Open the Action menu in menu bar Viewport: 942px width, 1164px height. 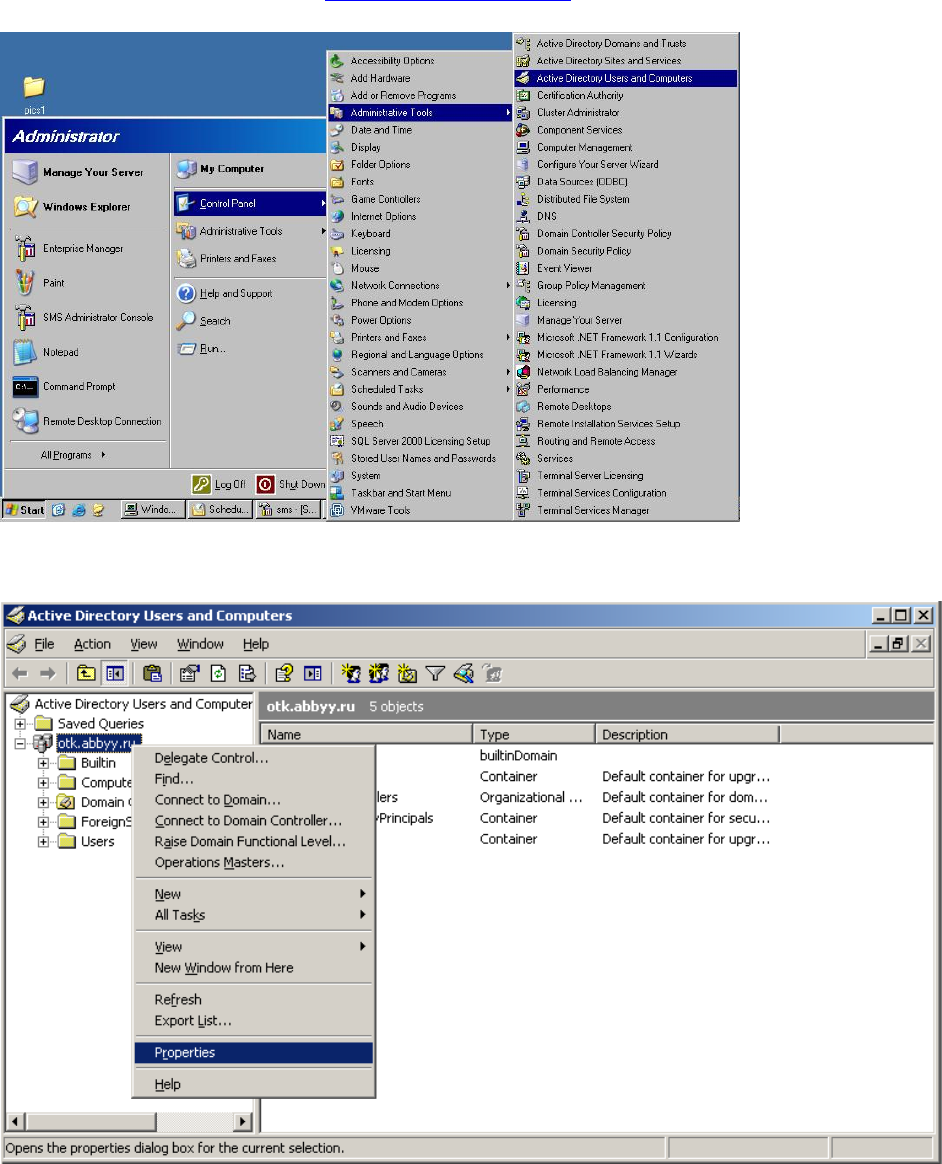point(92,644)
